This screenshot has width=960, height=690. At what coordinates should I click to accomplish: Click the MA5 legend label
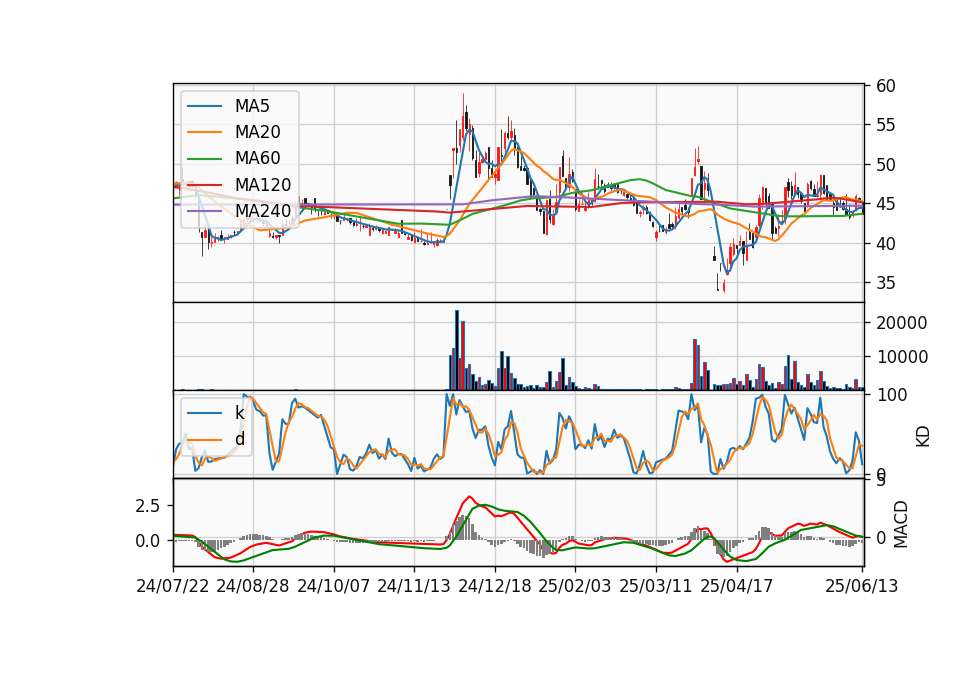252,106
